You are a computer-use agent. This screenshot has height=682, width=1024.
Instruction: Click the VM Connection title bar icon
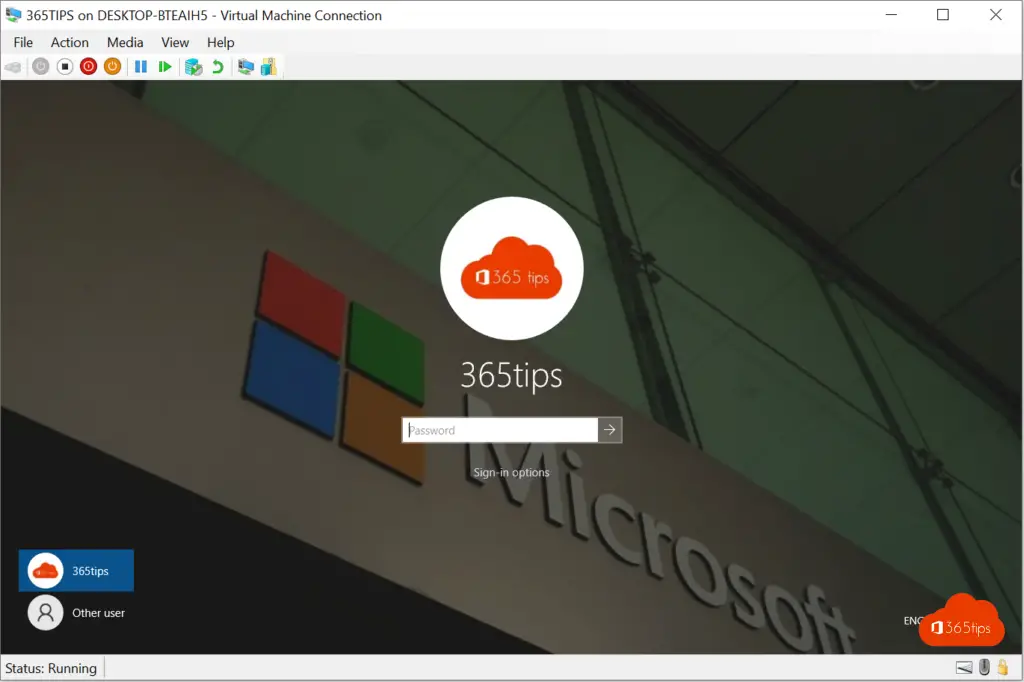tap(13, 14)
